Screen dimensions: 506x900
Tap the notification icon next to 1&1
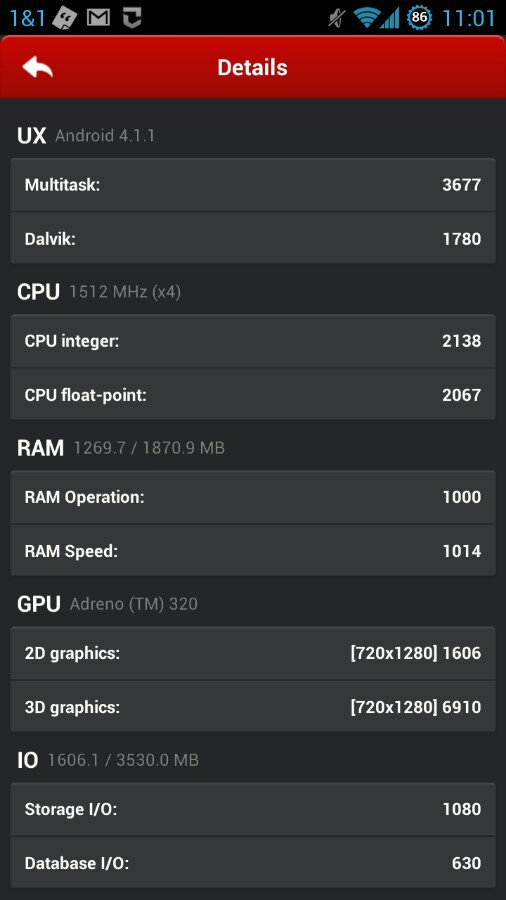(x=64, y=18)
